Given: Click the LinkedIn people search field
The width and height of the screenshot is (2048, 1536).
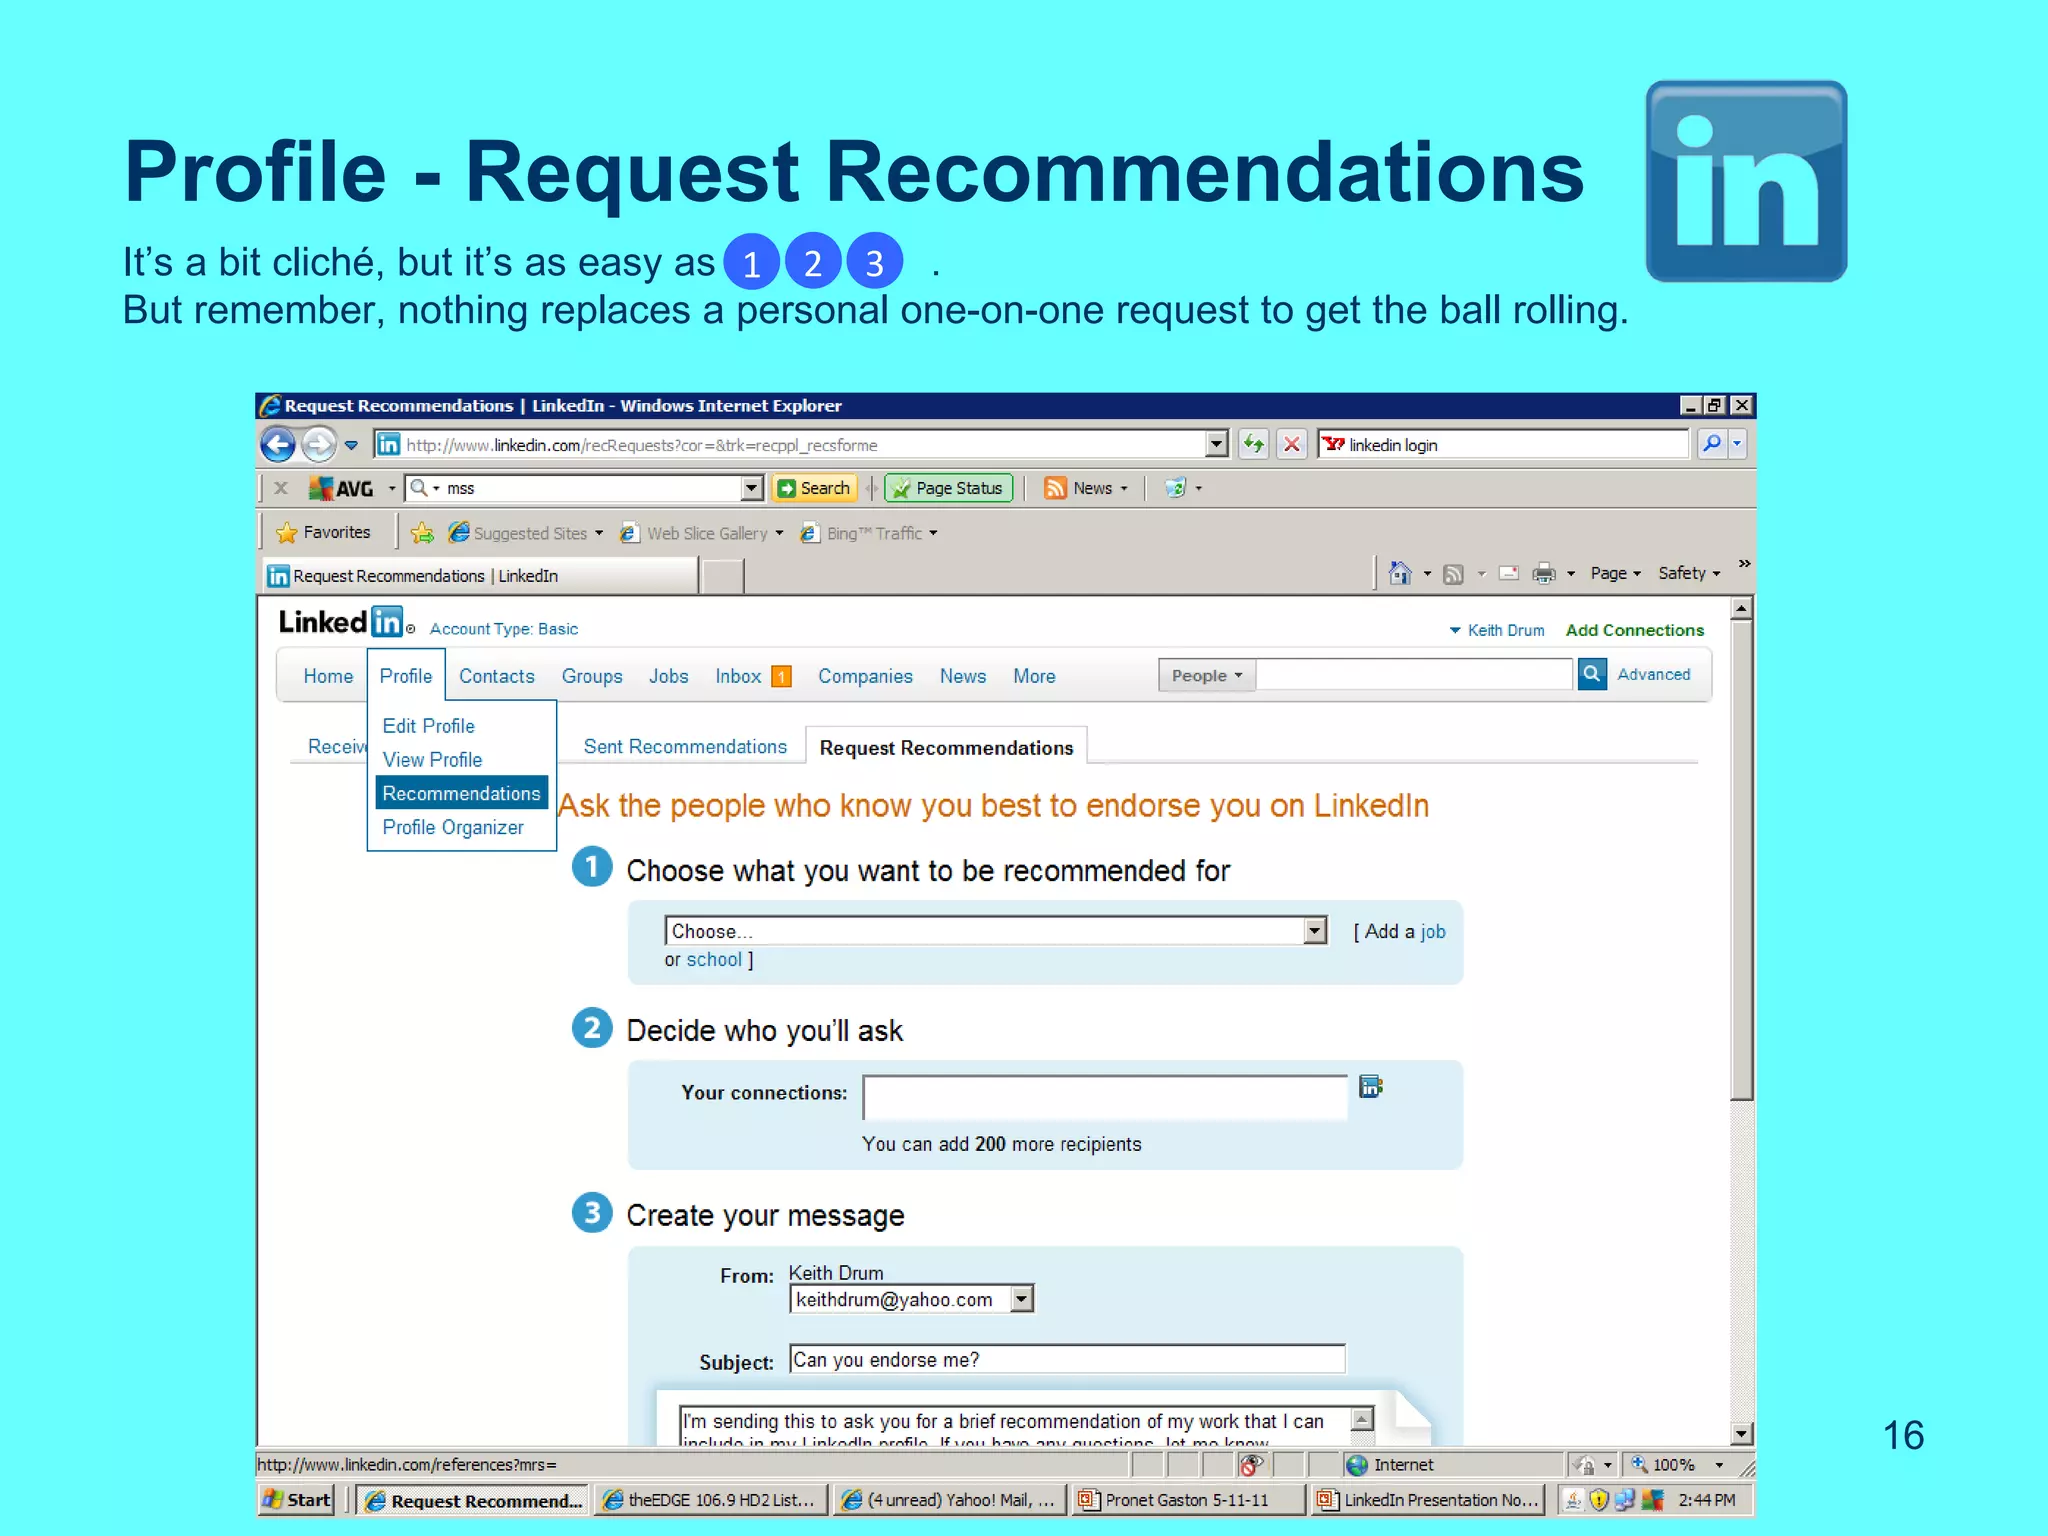Looking at the screenshot, I should (x=1414, y=674).
